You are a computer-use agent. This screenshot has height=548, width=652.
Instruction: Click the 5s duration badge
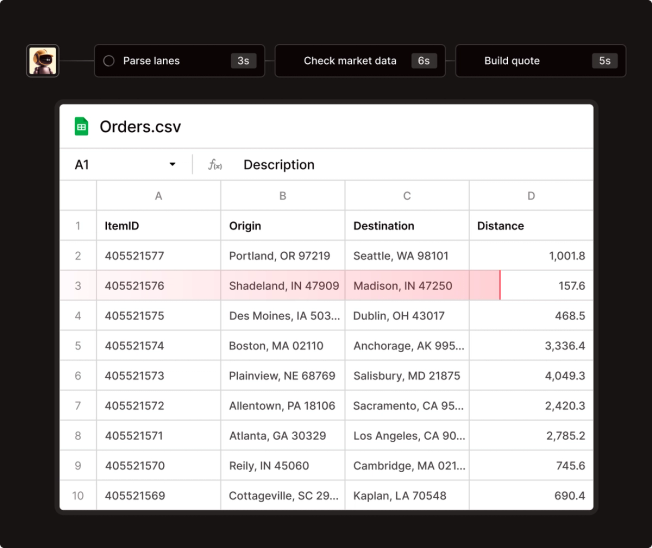605,61
